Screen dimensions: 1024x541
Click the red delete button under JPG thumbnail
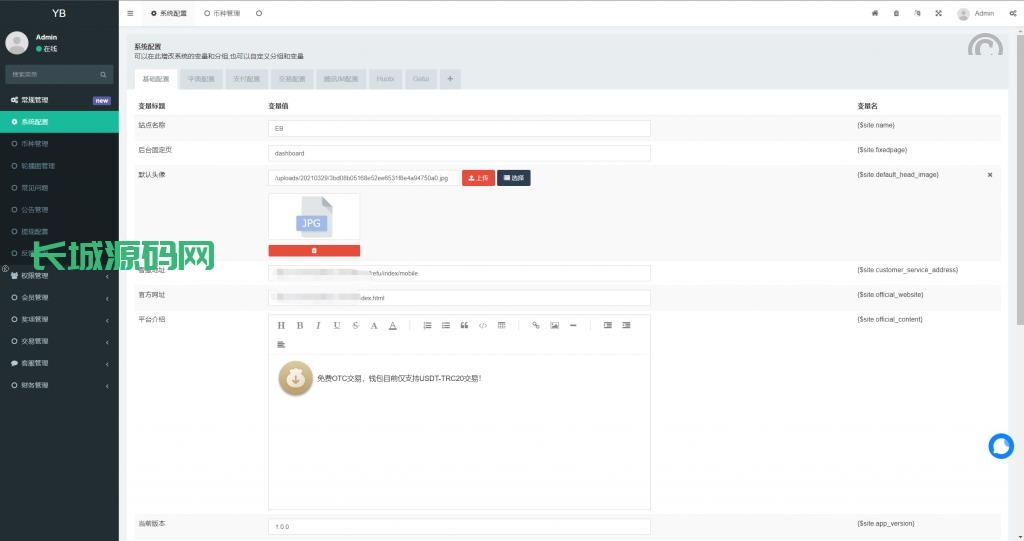click(314, 250)
